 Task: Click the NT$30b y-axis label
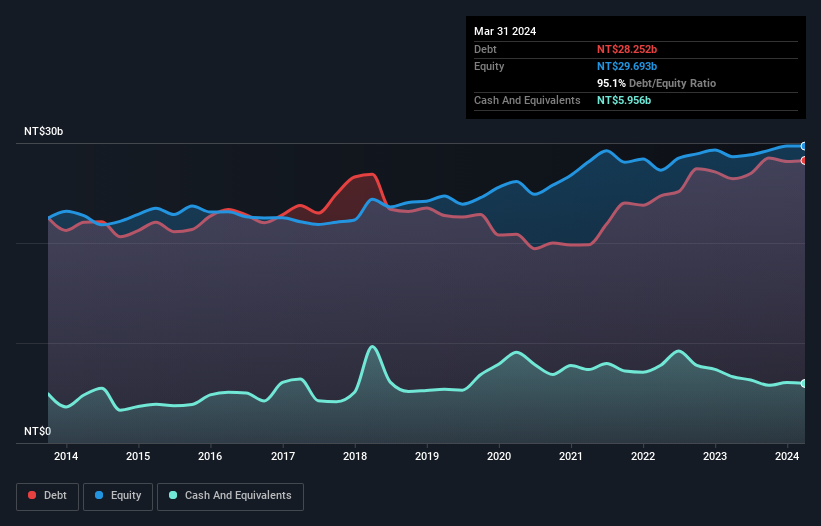point(43,131)
